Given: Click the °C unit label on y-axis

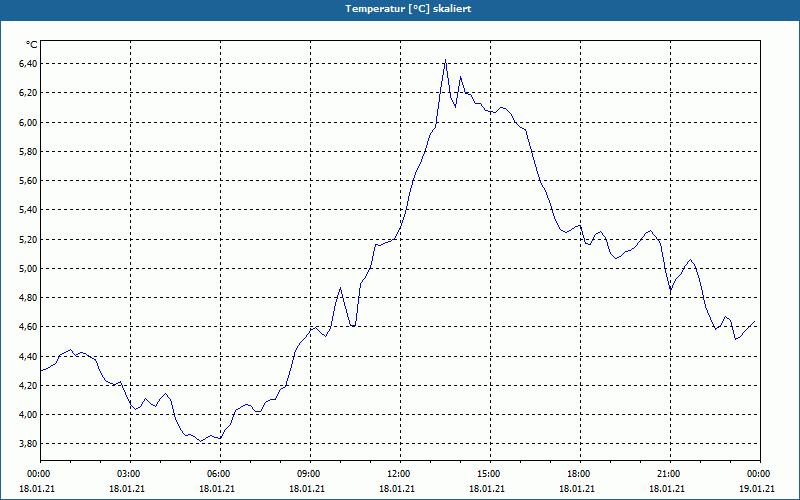Looking at the screenshot, I should 32,45.
